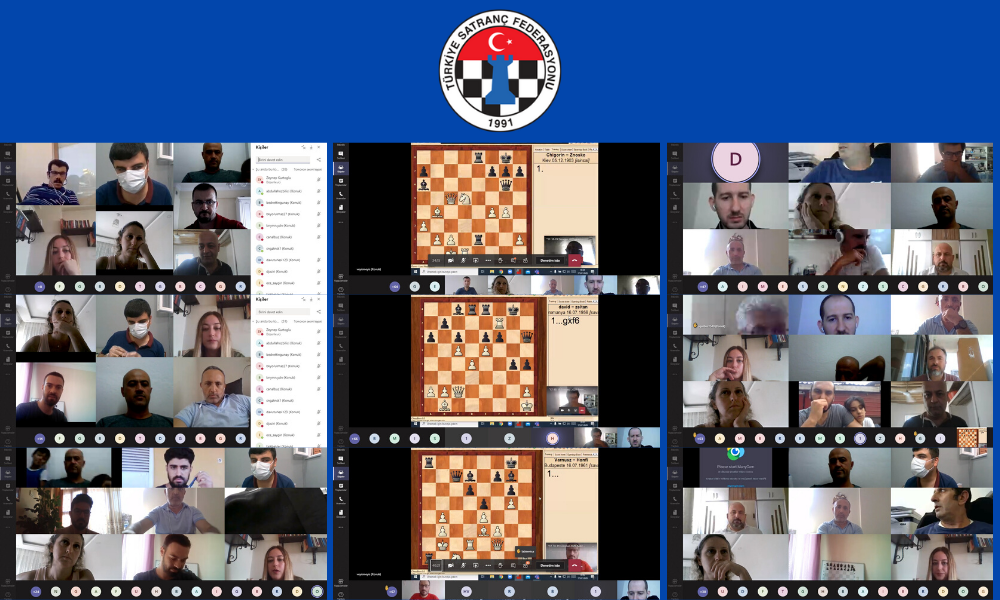Expand more apps ellipsis in Budapest game sidebar

coord(341,527)
